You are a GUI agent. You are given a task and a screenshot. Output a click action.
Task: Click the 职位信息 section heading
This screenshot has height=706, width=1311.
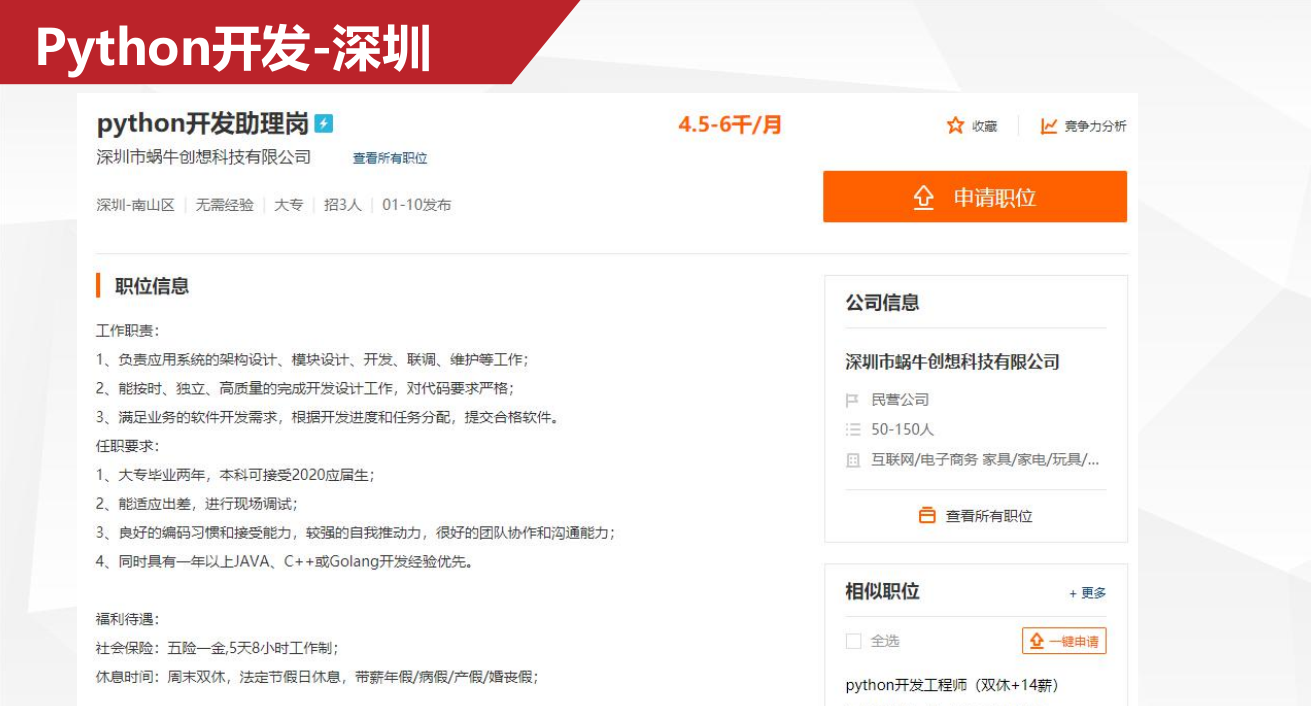point(152,286)
